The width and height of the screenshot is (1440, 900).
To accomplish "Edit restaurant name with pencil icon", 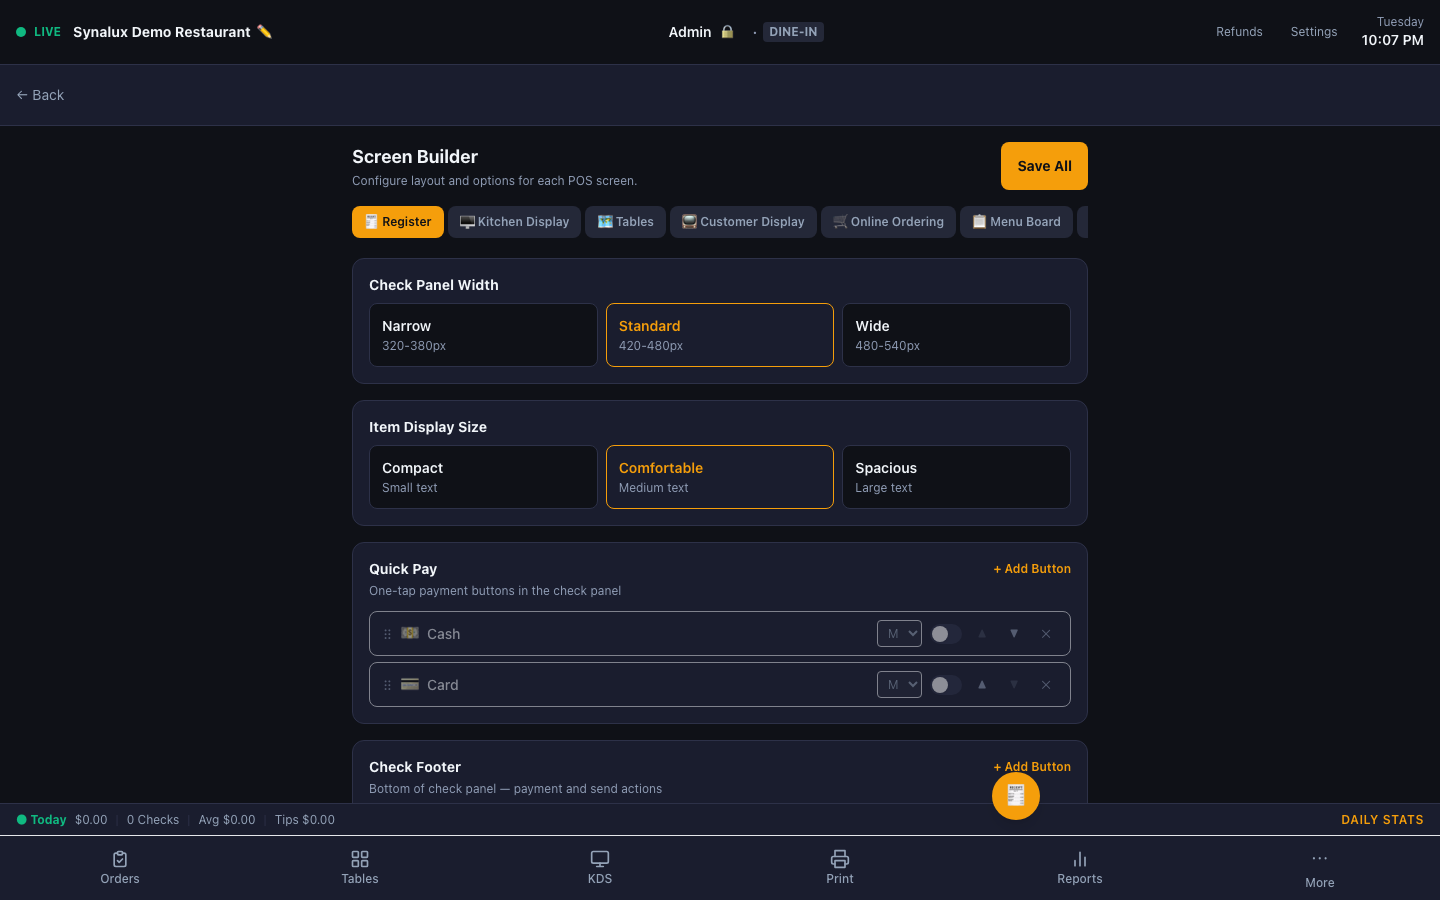I will pos(264,32).
